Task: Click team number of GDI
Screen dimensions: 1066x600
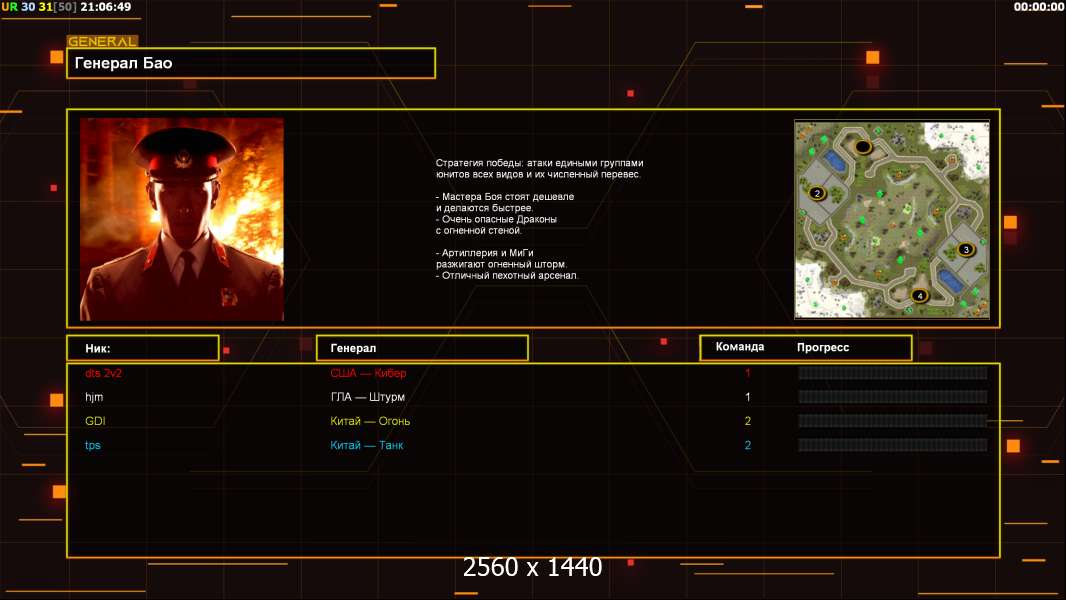Action: 748,421
